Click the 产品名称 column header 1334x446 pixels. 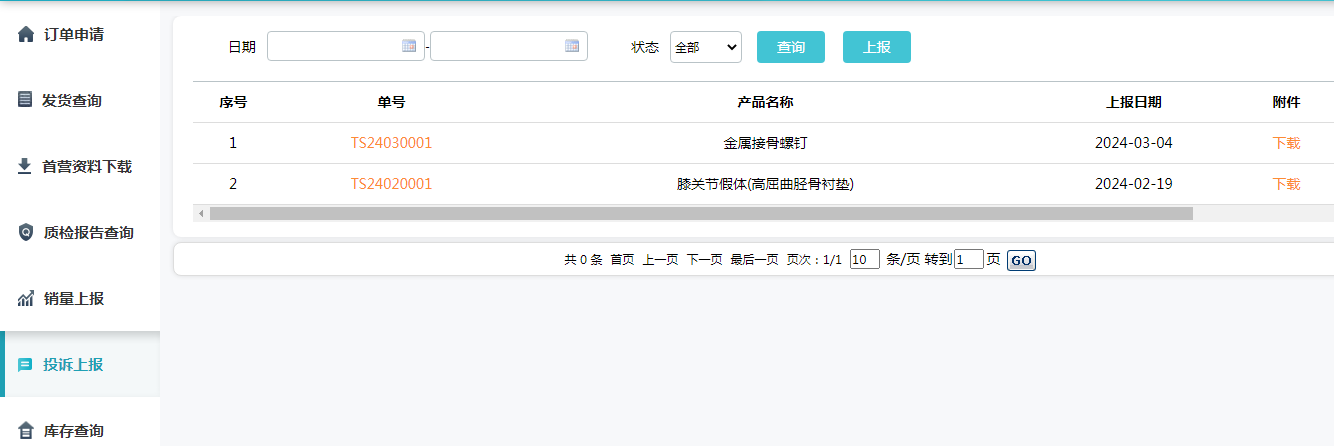coord(765,102)
